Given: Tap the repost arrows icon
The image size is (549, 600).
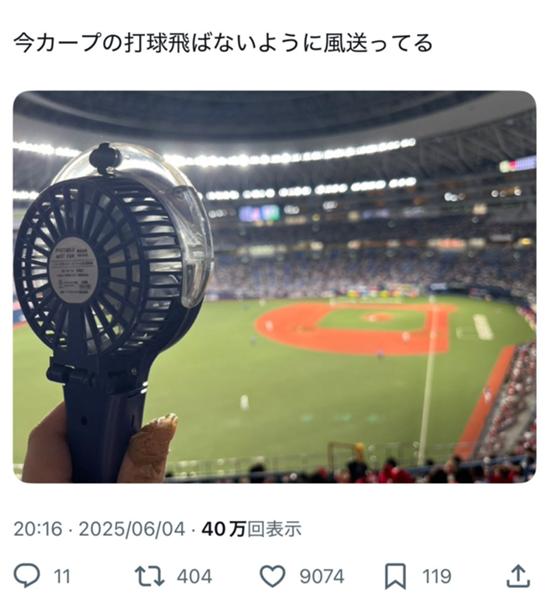Looking at the screenshot, I should tap(150, 576).
